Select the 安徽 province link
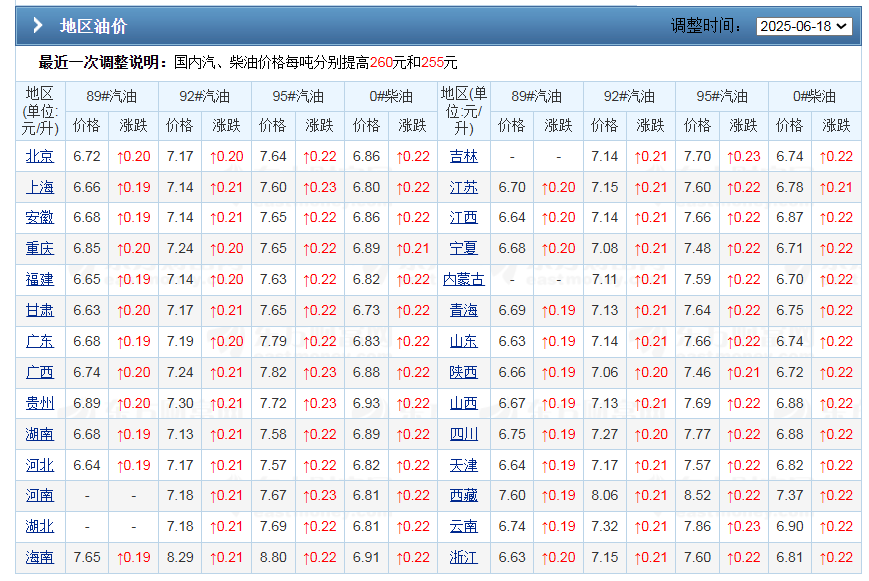Viewport: 869px width, 581px height. pos(40,217)
